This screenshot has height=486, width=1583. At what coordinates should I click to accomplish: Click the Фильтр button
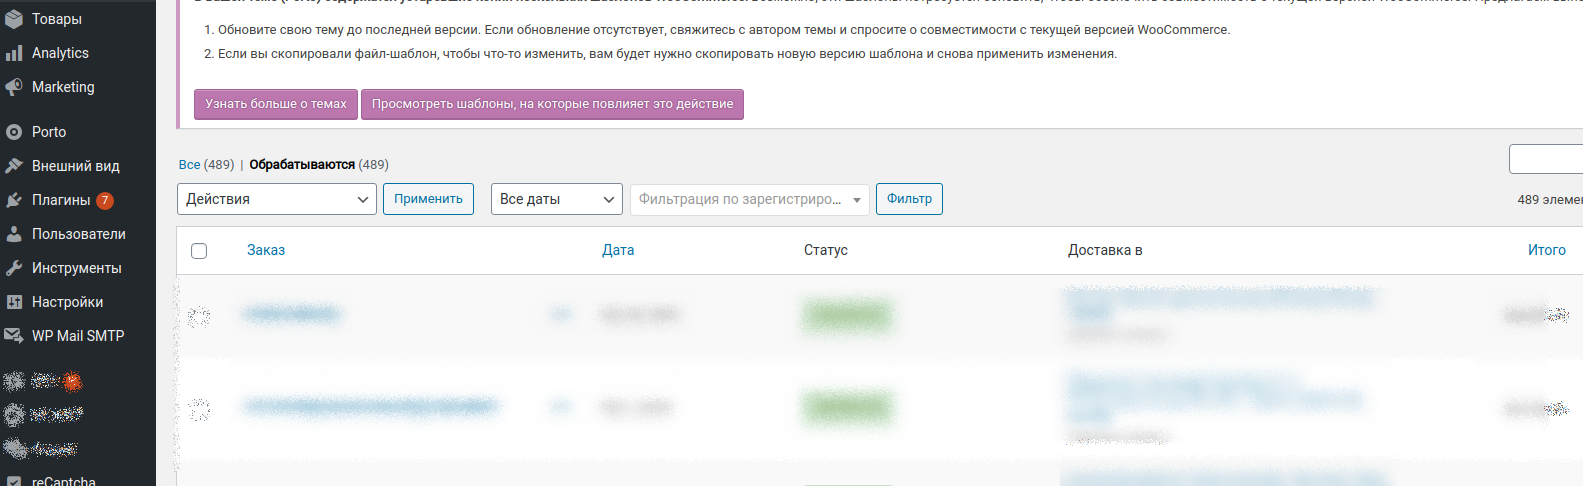click(909, 199)
